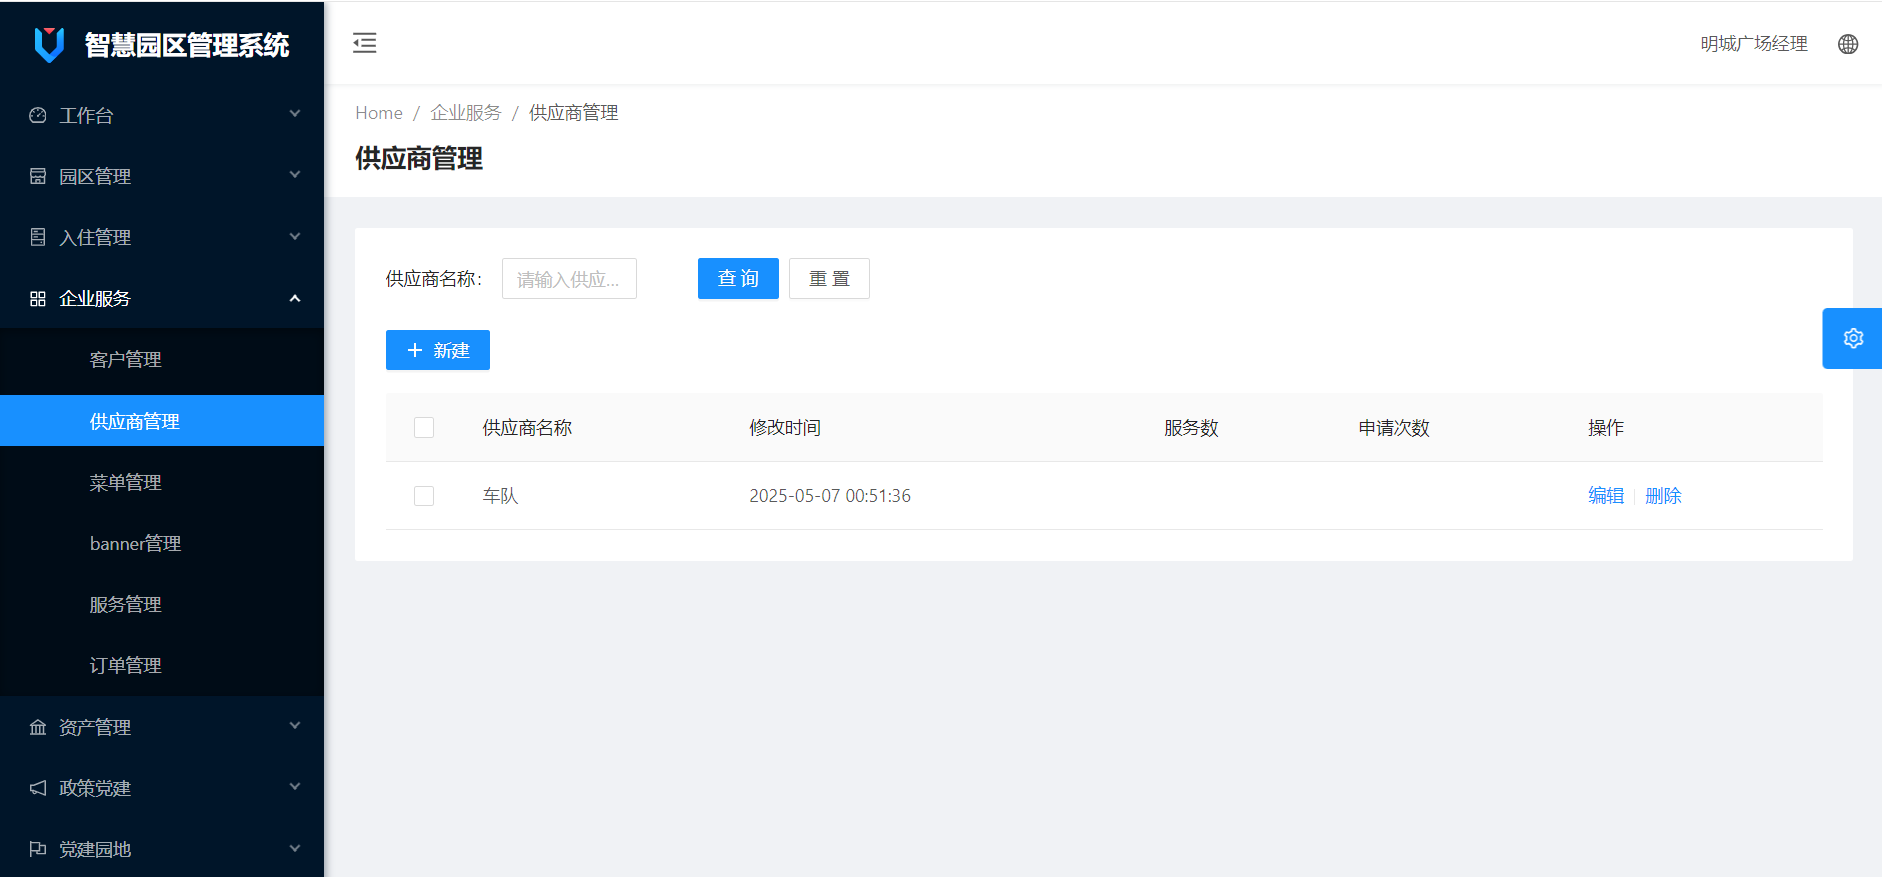This screenshot has height=877, width=1882.
Task: Click the 新建 create button
Action: pos(438,350)
